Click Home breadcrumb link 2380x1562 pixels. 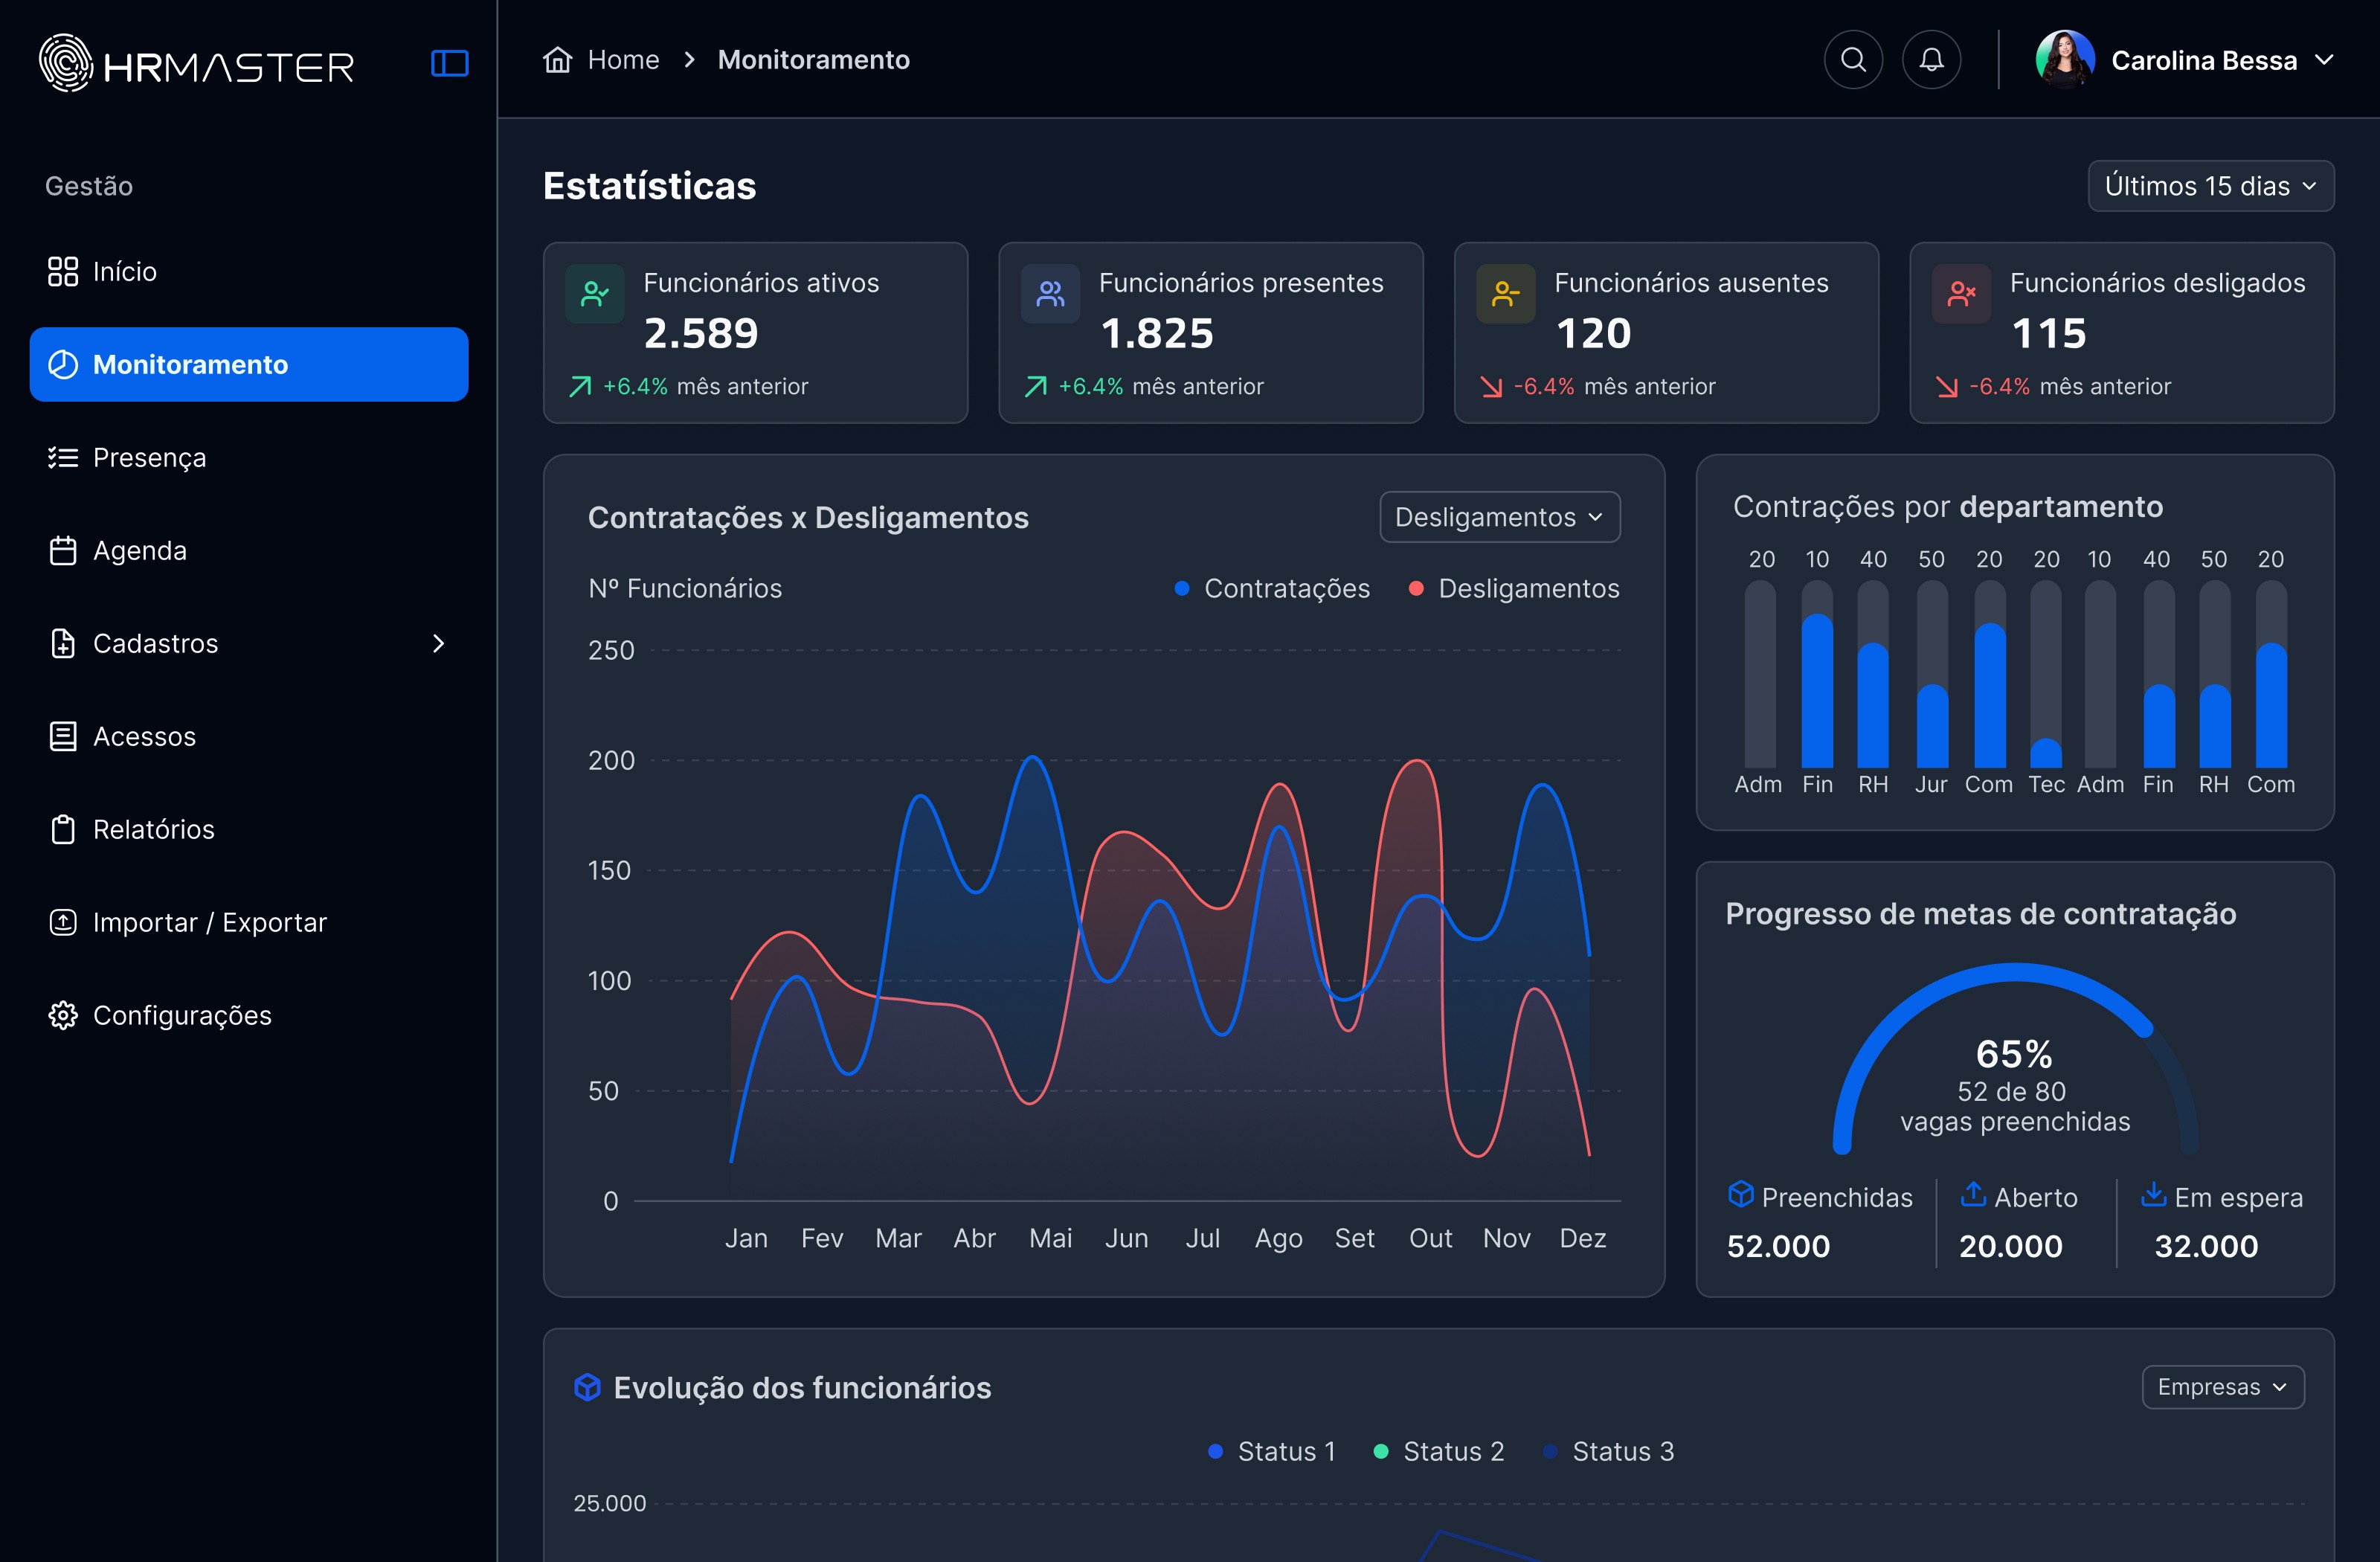(623, 60)
